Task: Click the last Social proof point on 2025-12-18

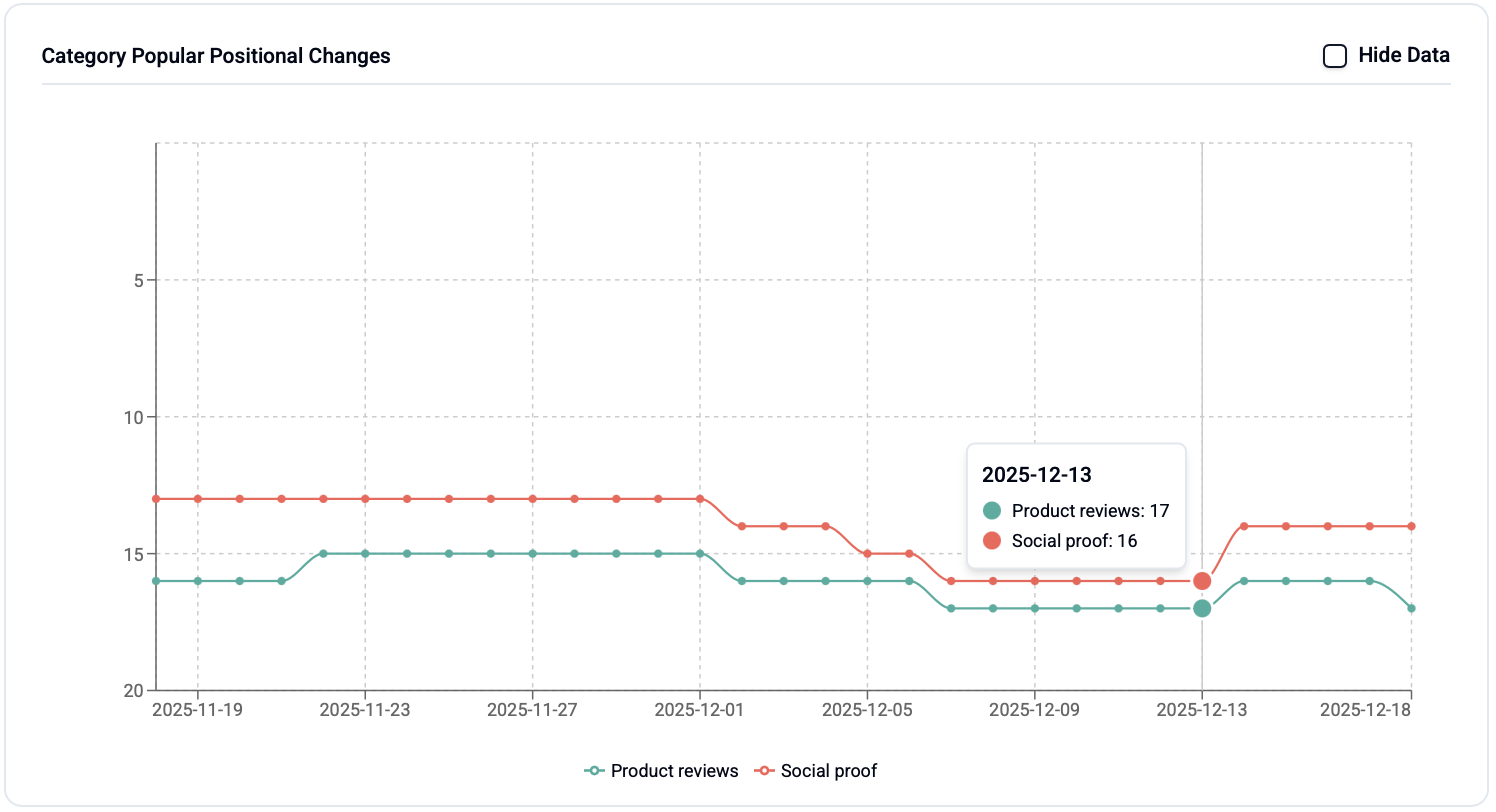Action: [x=1411, y=526]
